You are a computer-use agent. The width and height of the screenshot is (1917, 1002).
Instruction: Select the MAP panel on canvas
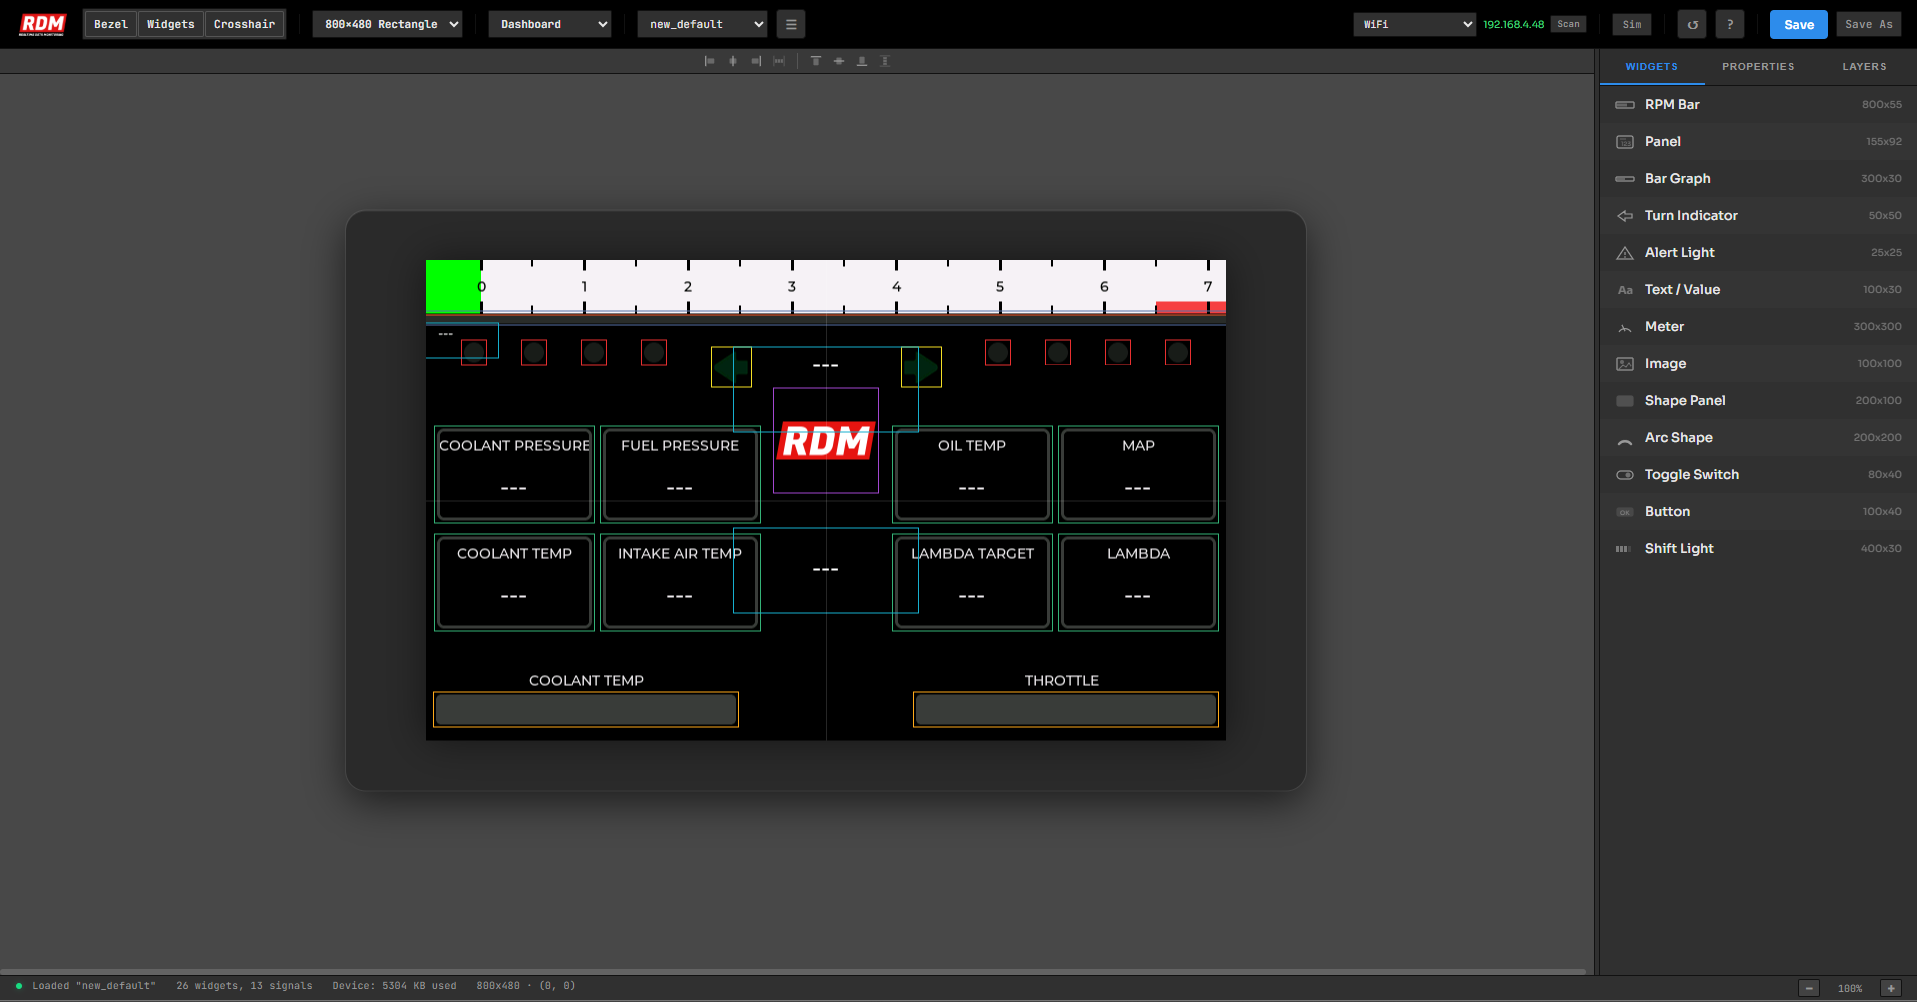click(1138, 474)
